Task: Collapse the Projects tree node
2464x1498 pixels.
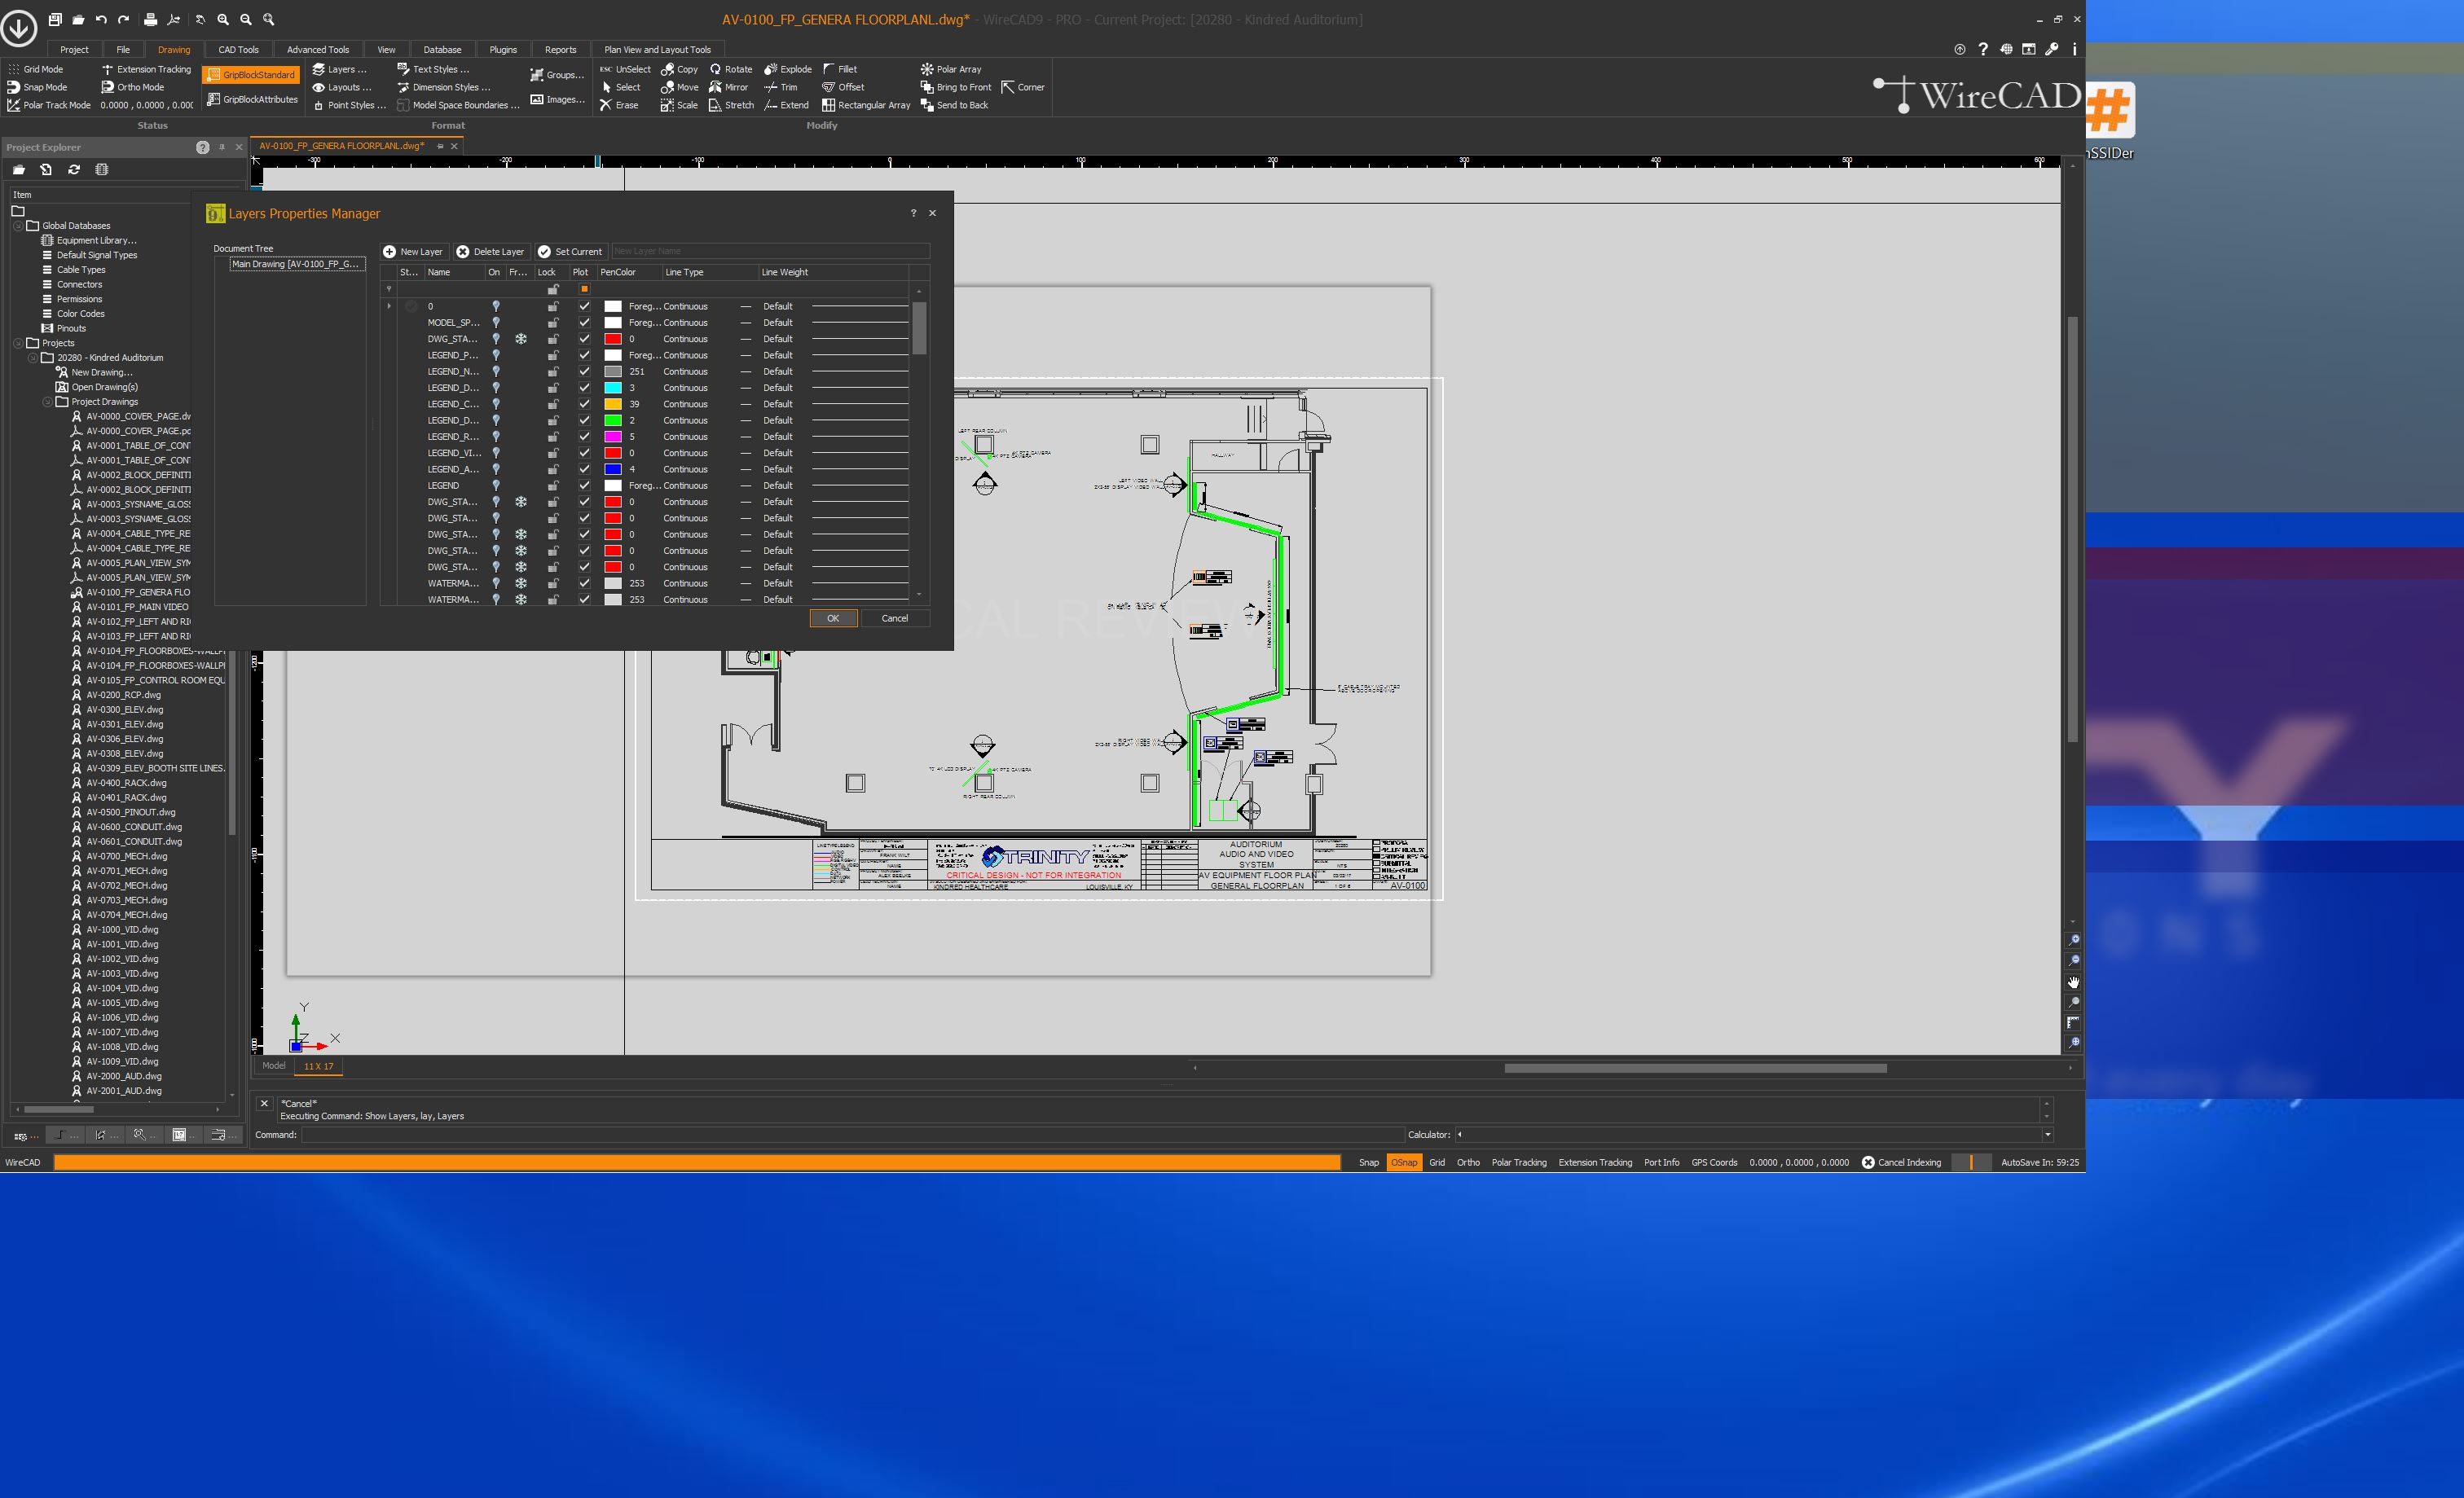Action: [18, 343]
